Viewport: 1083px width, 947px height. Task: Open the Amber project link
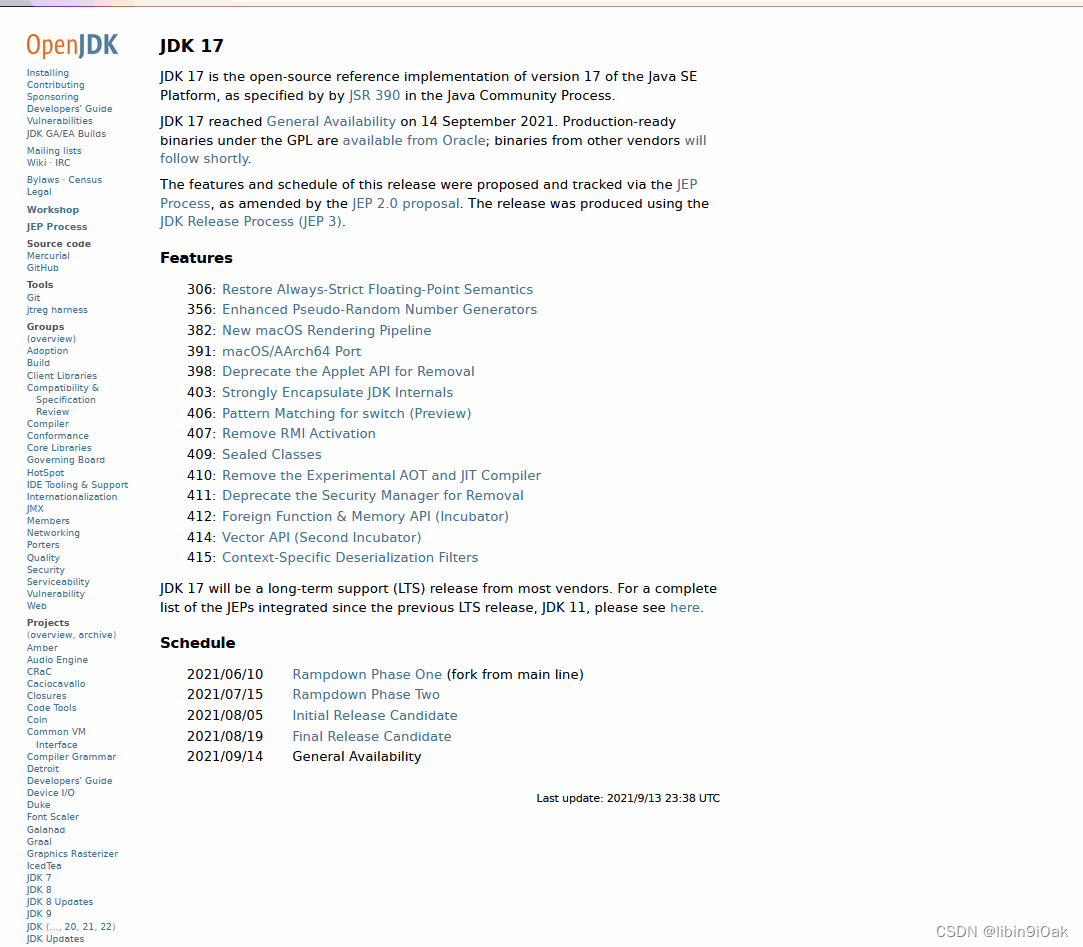point(42,647)
